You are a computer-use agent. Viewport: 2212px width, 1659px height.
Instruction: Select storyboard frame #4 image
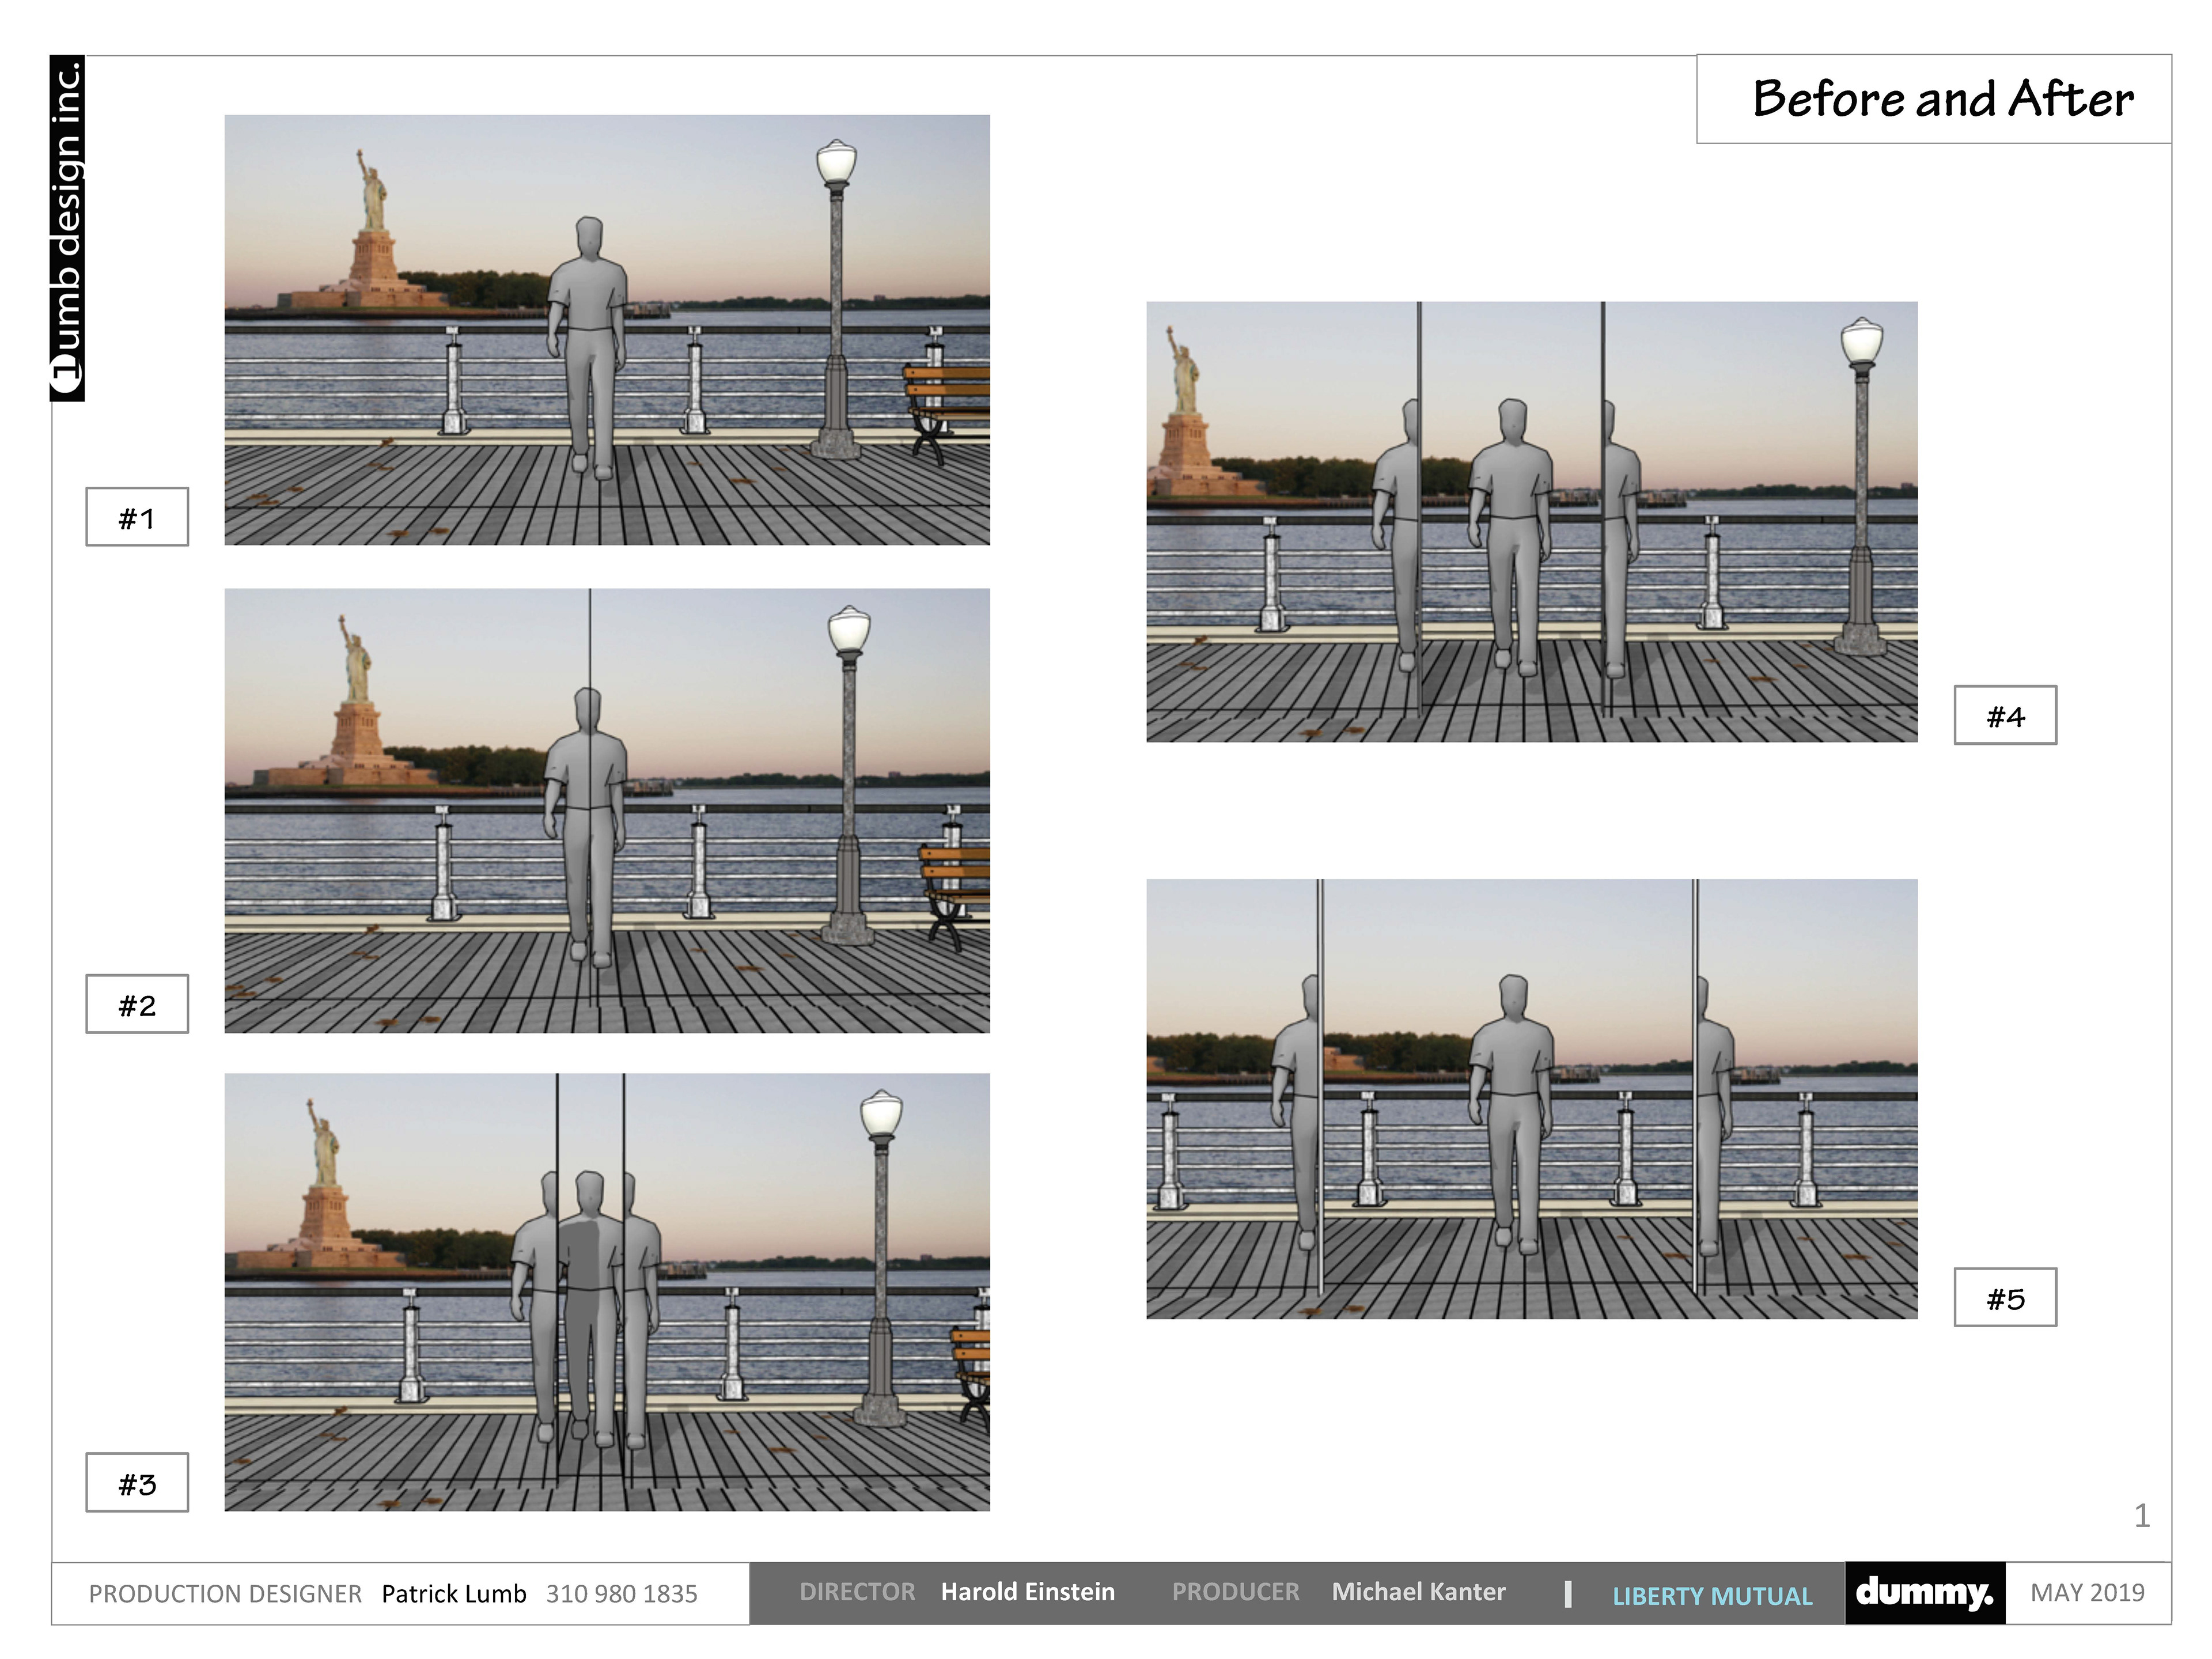pyautogui.click(x=1531, y=521)
